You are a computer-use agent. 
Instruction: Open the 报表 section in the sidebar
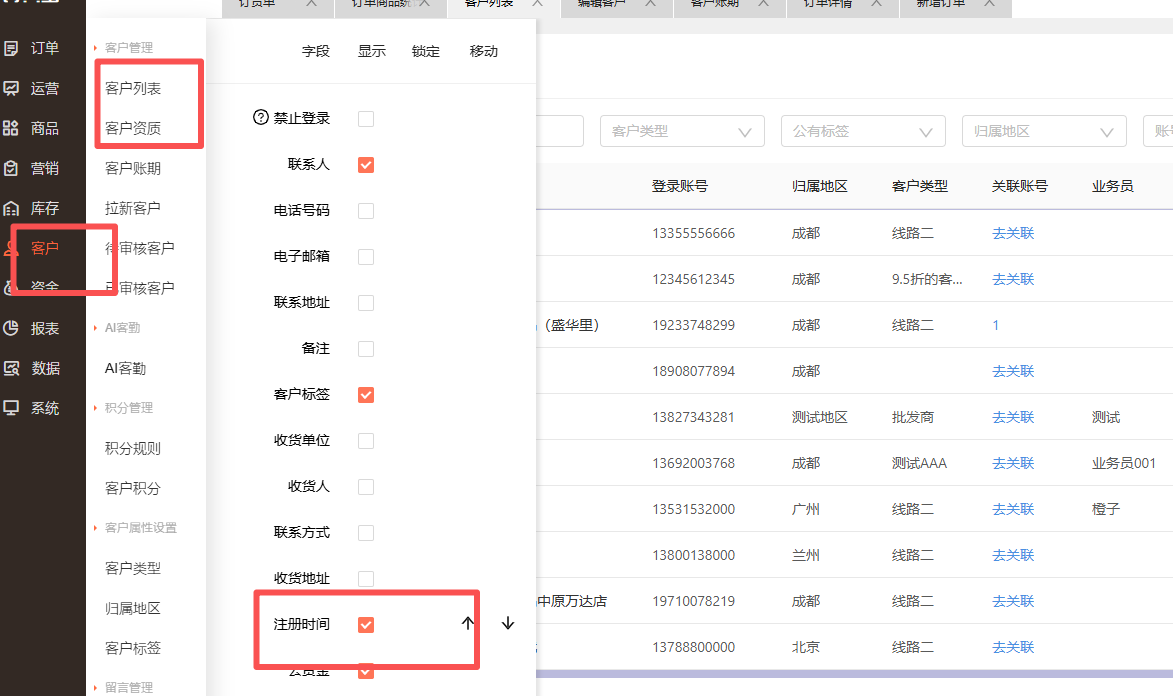pyautogui.click(x=31, y=329)
